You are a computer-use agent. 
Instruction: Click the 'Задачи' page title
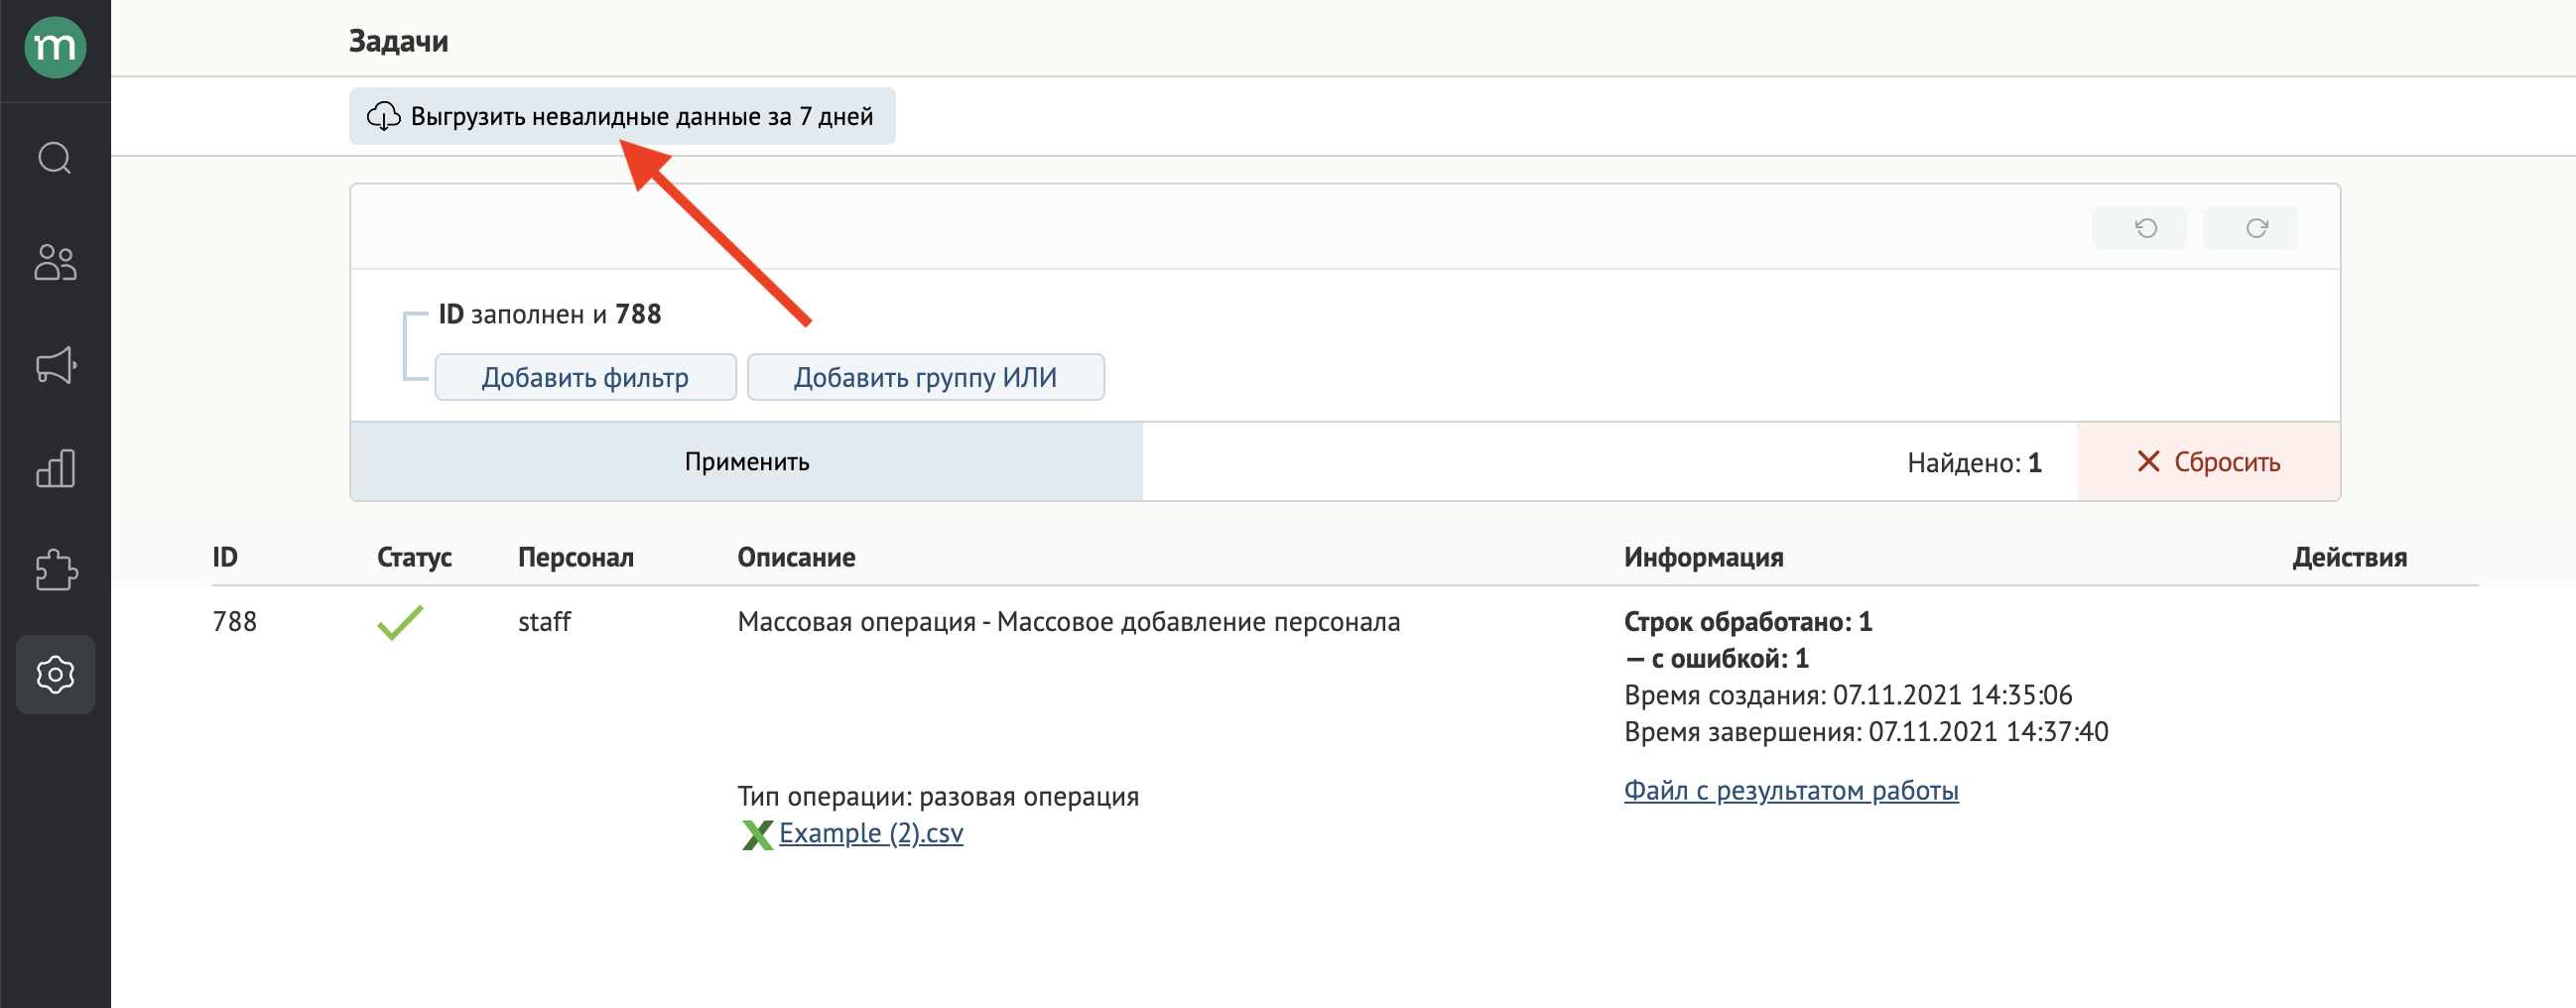[398, 41]
